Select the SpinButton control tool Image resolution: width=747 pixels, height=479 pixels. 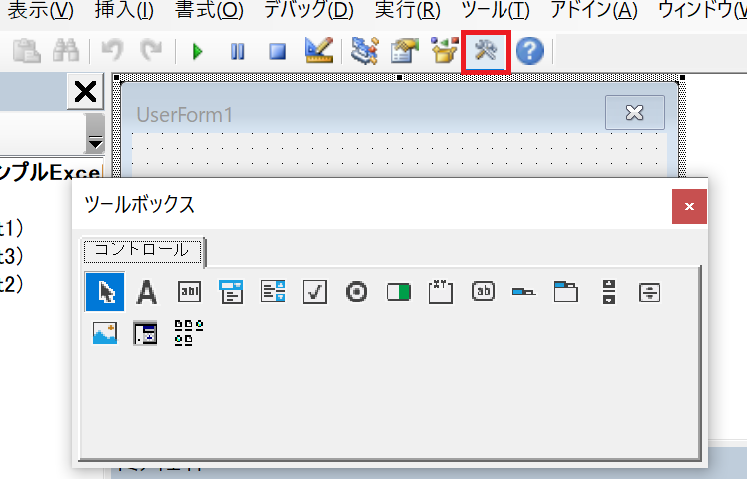(650, 292)
